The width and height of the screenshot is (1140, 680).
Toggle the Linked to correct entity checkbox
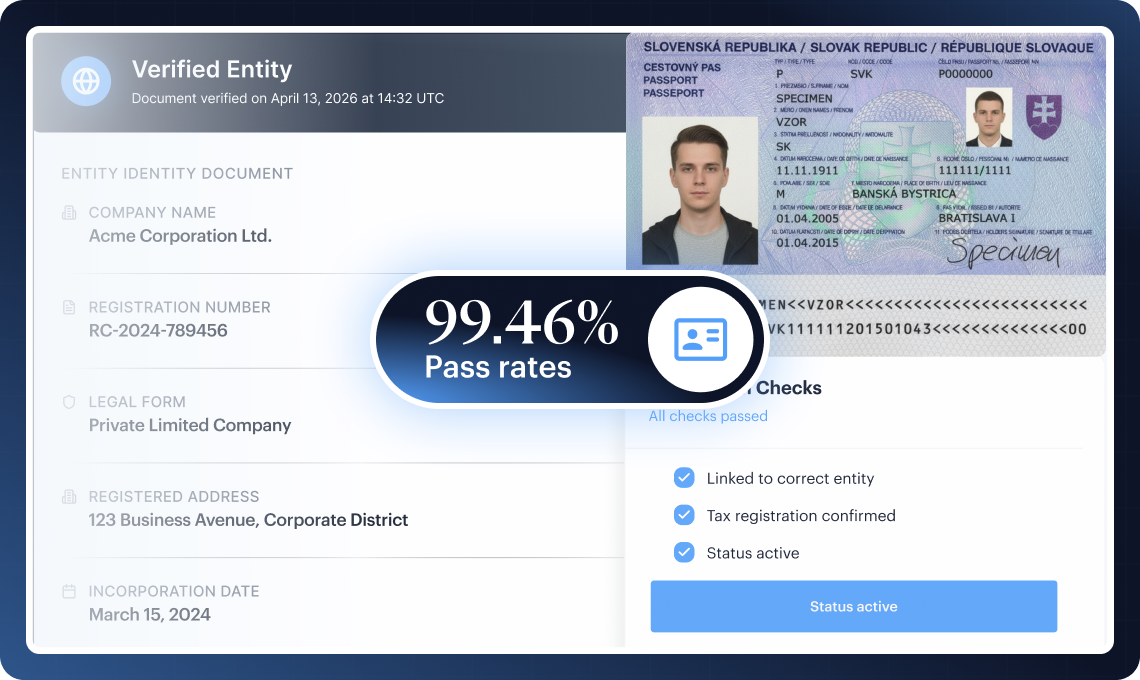(684, 478)
